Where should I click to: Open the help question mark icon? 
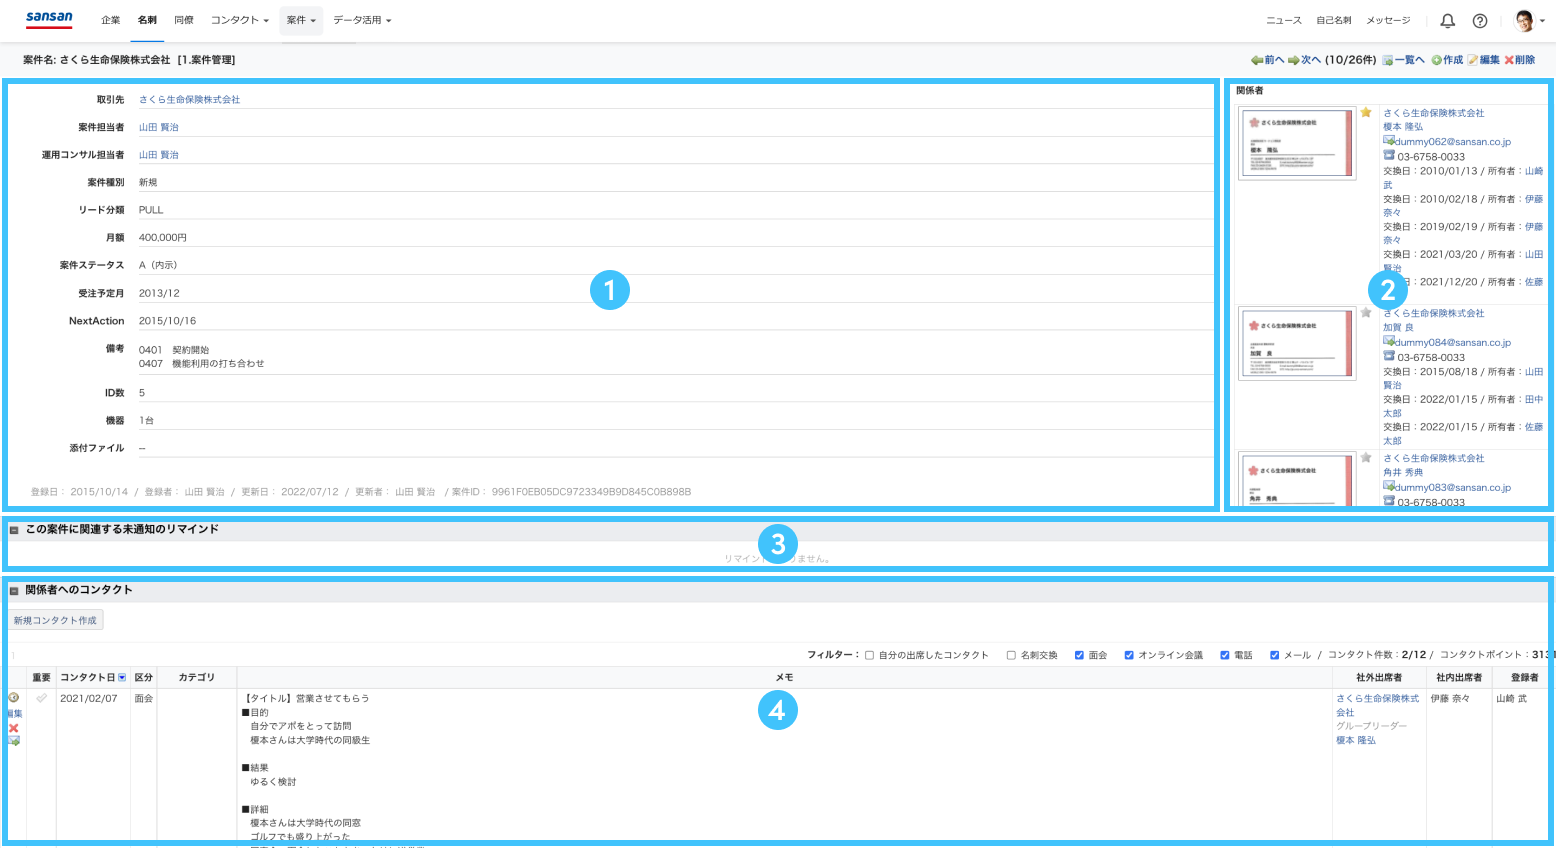pos(1480,21)
